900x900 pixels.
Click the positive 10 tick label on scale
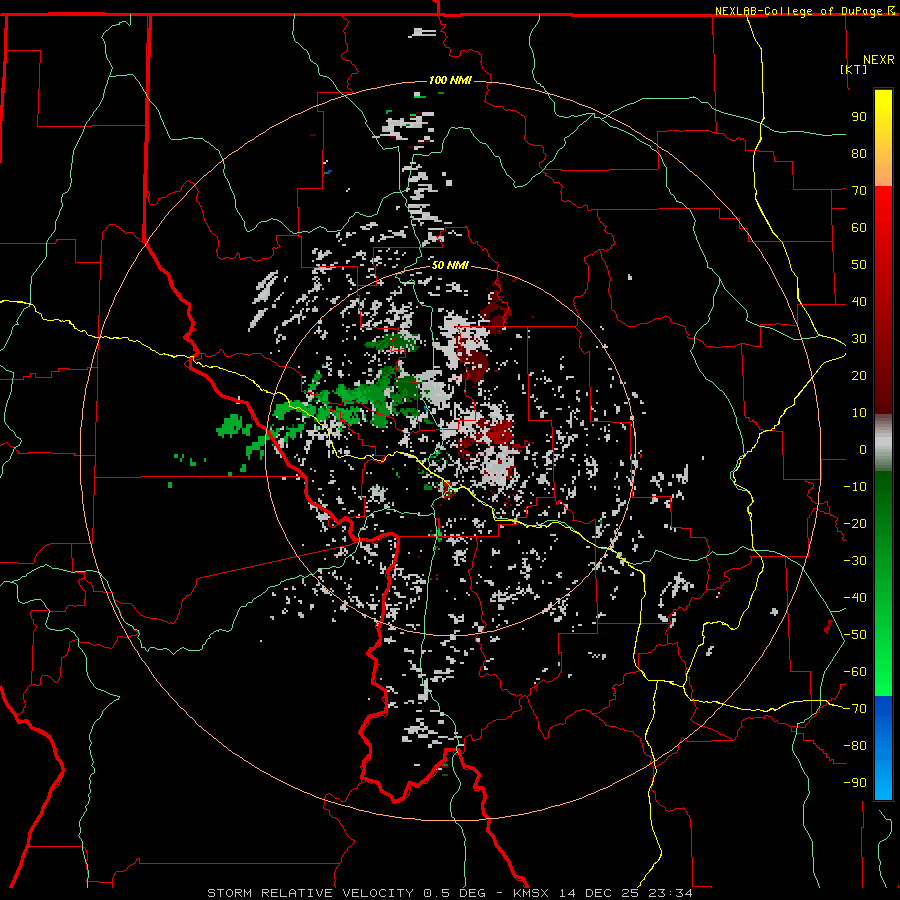click(x=859, y=413)
